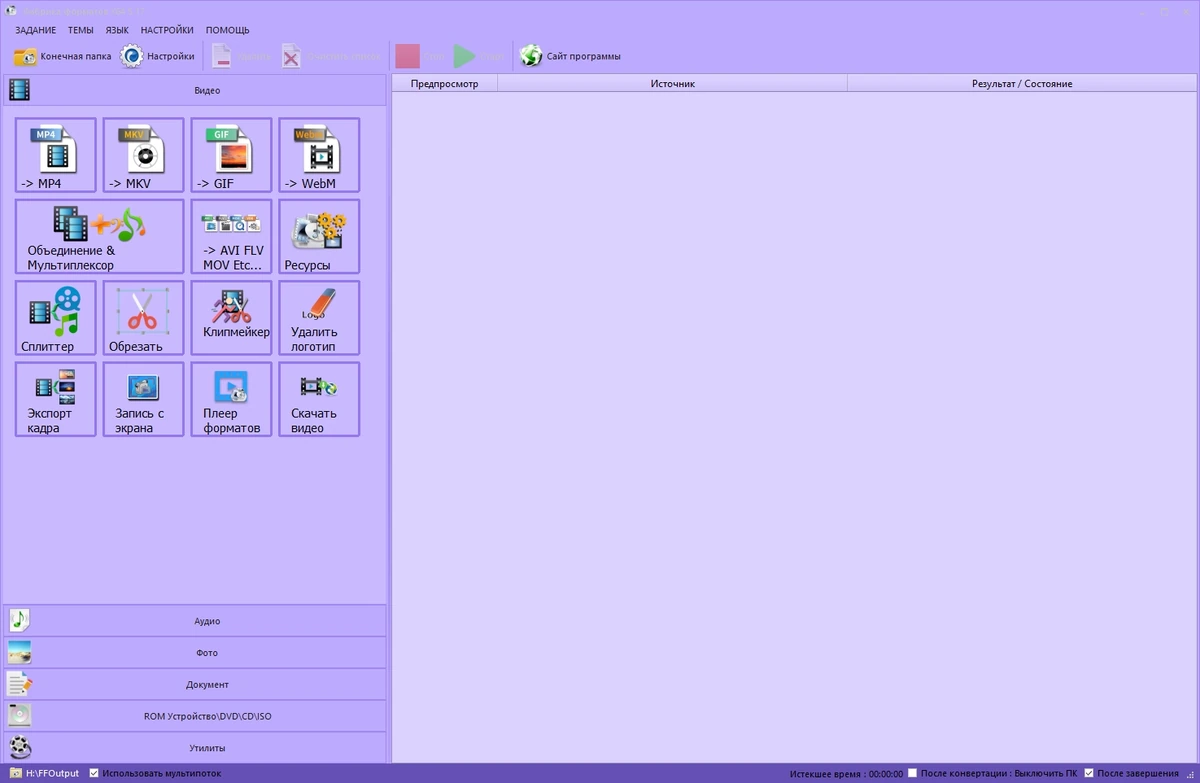The height and width of the screenshot is (783, 1200).
Task: Select the -> MKV converter tile
Action: pyautogui.click(x=144, y=155)
